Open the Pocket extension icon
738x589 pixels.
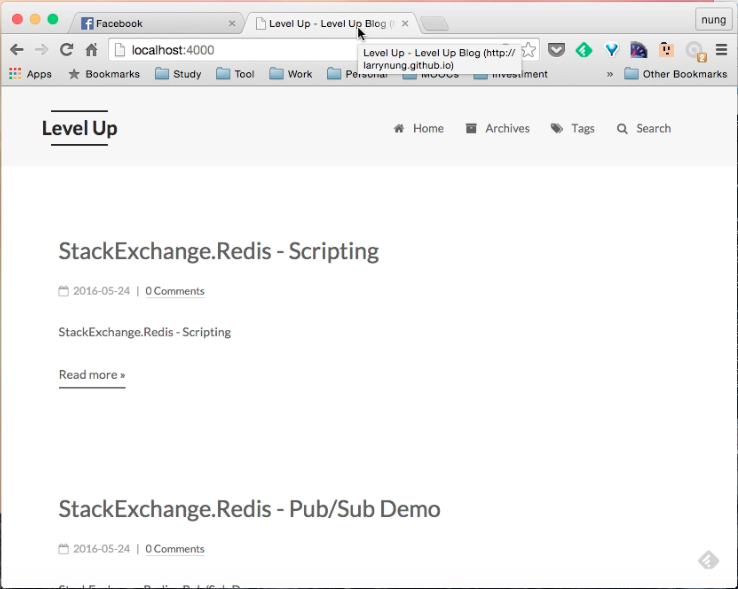556,50
